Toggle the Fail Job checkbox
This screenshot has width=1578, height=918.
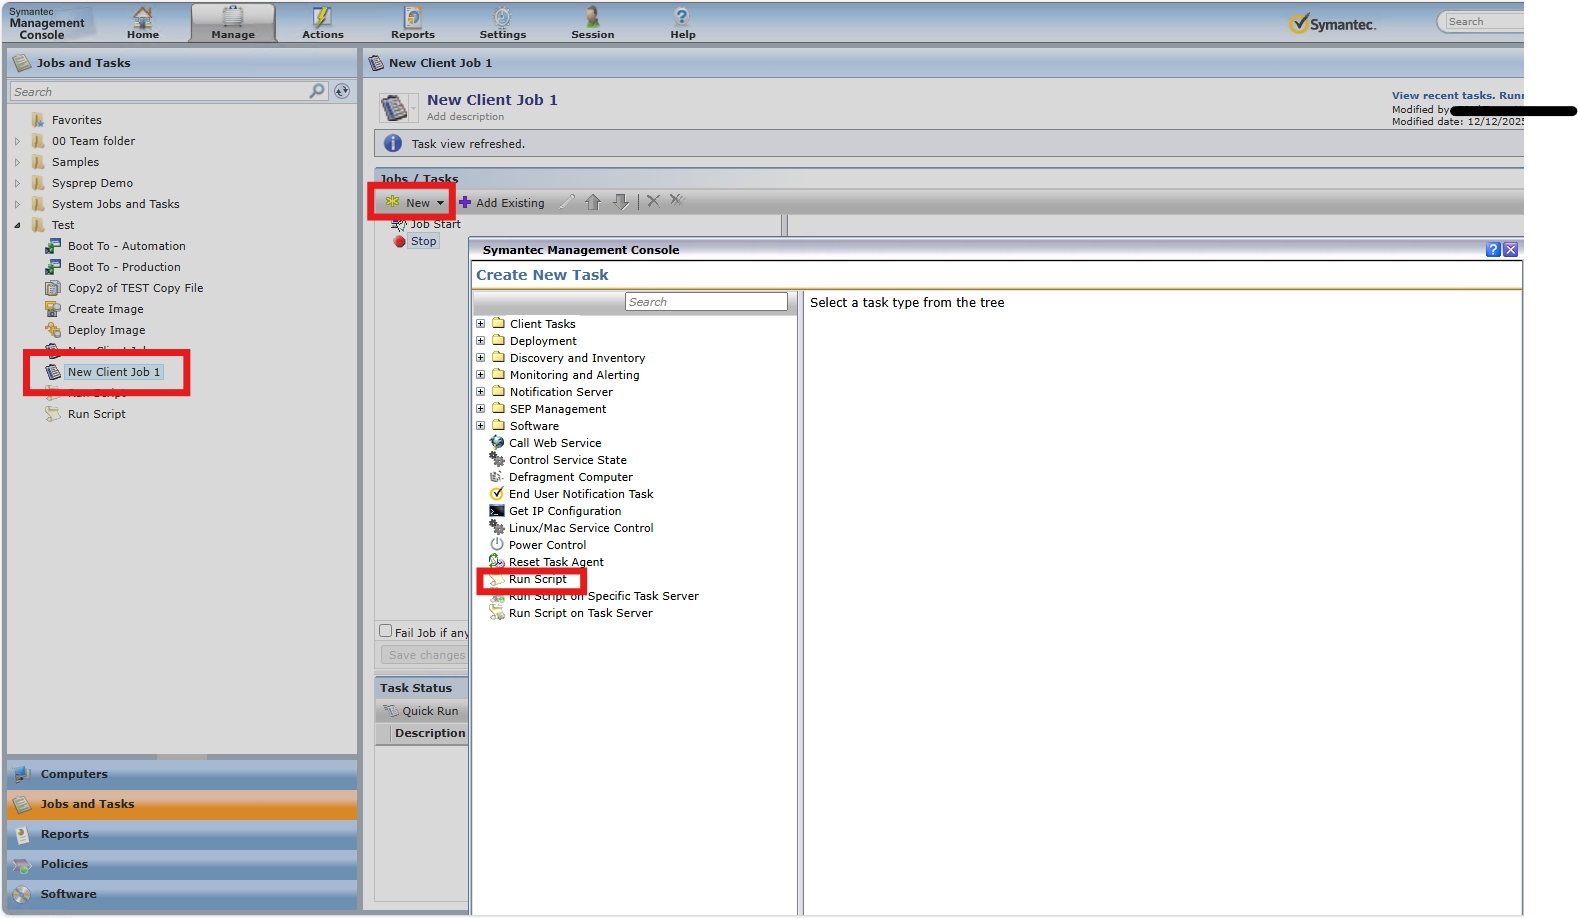click(x=386, y=631)
